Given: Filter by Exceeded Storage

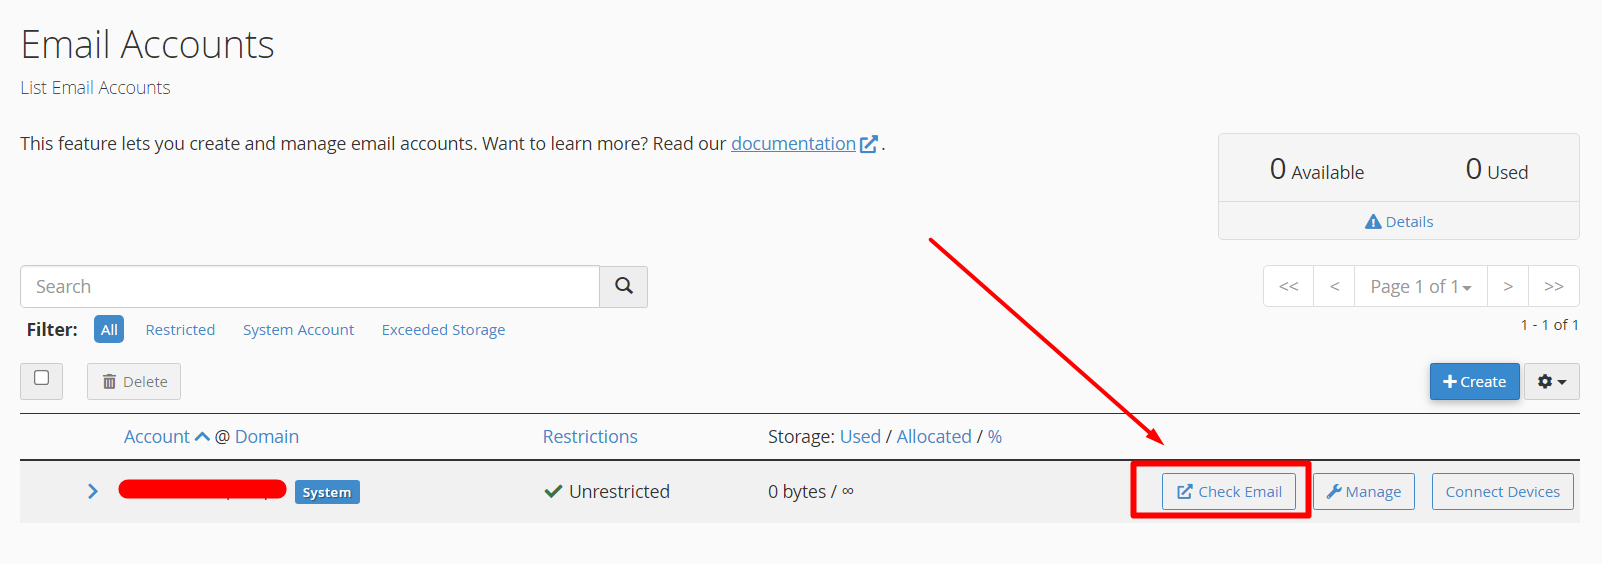Looking at the screenshot, I should click(x=443, y=330).
